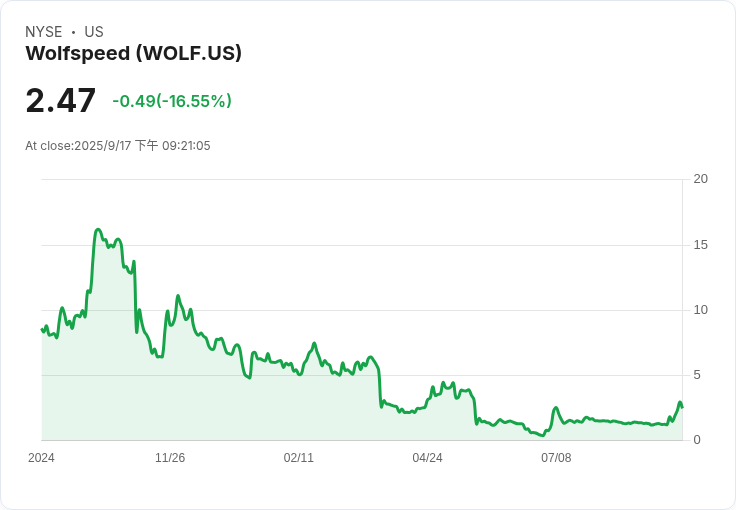The width and height of the screenshot is (736, 510).
Task: Click the line's leftmost starting point
Action: coord(42,329)
